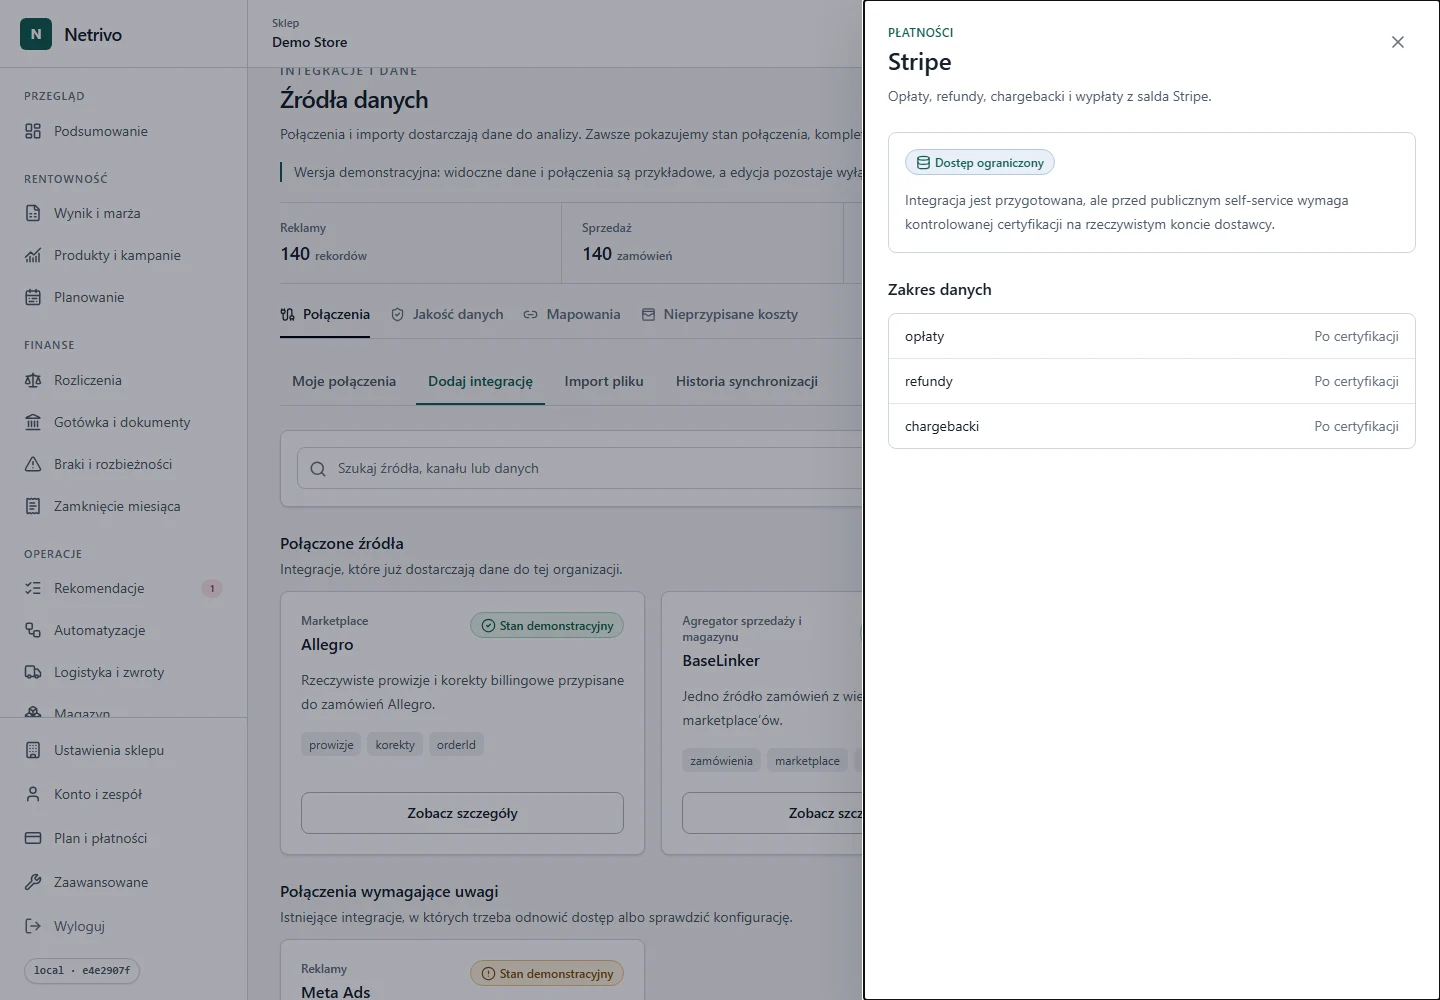Click the Ustawienia sklepu building icon
Viewport: 1440px width, 1000px height.
point(33,750)
